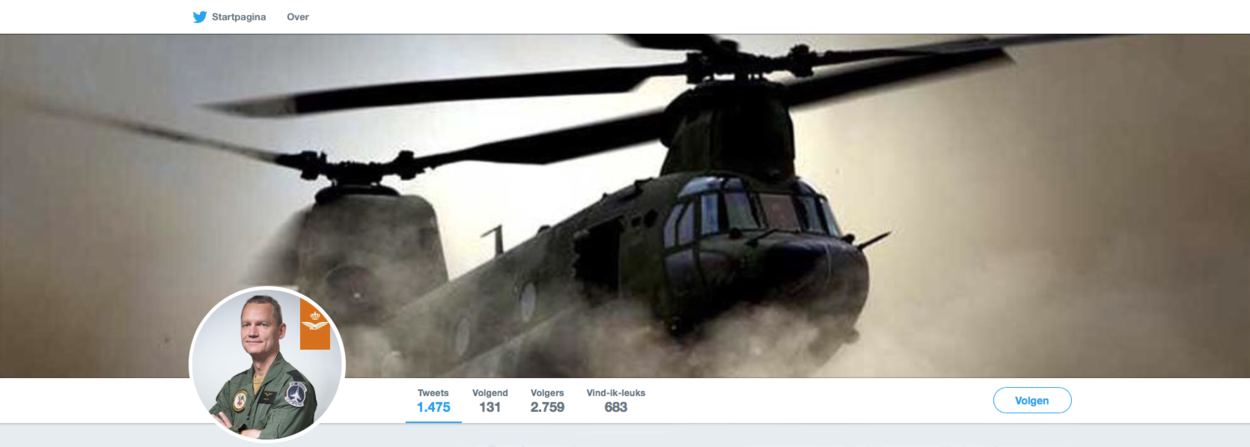Click the 2.759 followers count
This screenshot has width=1250, height=447.
click(x=547, y=407)
